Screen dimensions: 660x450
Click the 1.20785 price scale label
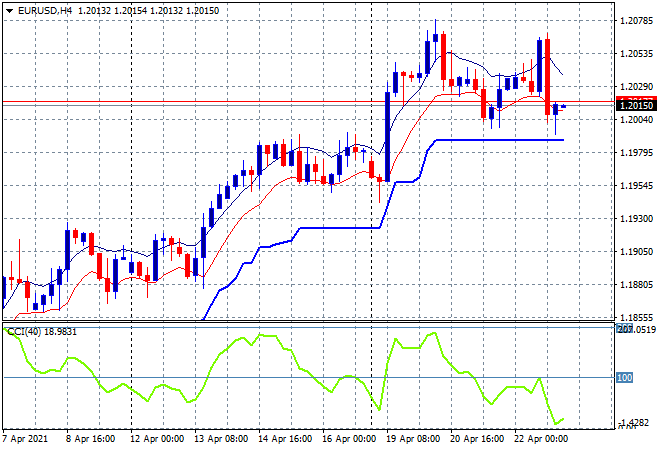tap(637, 21)
